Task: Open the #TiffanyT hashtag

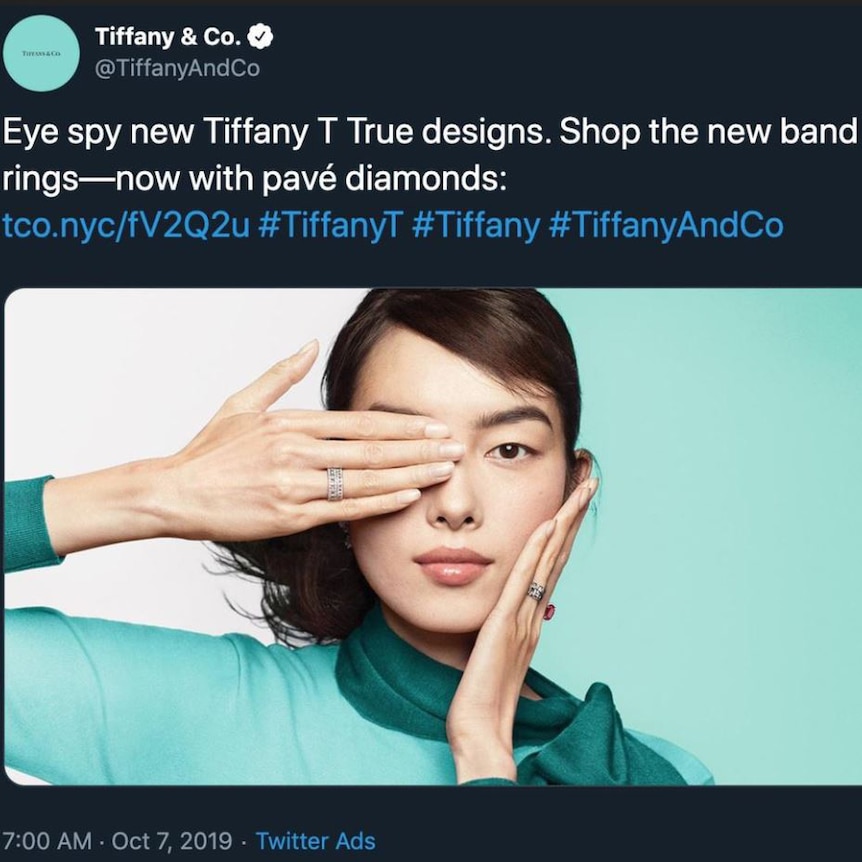Action: 331,225
